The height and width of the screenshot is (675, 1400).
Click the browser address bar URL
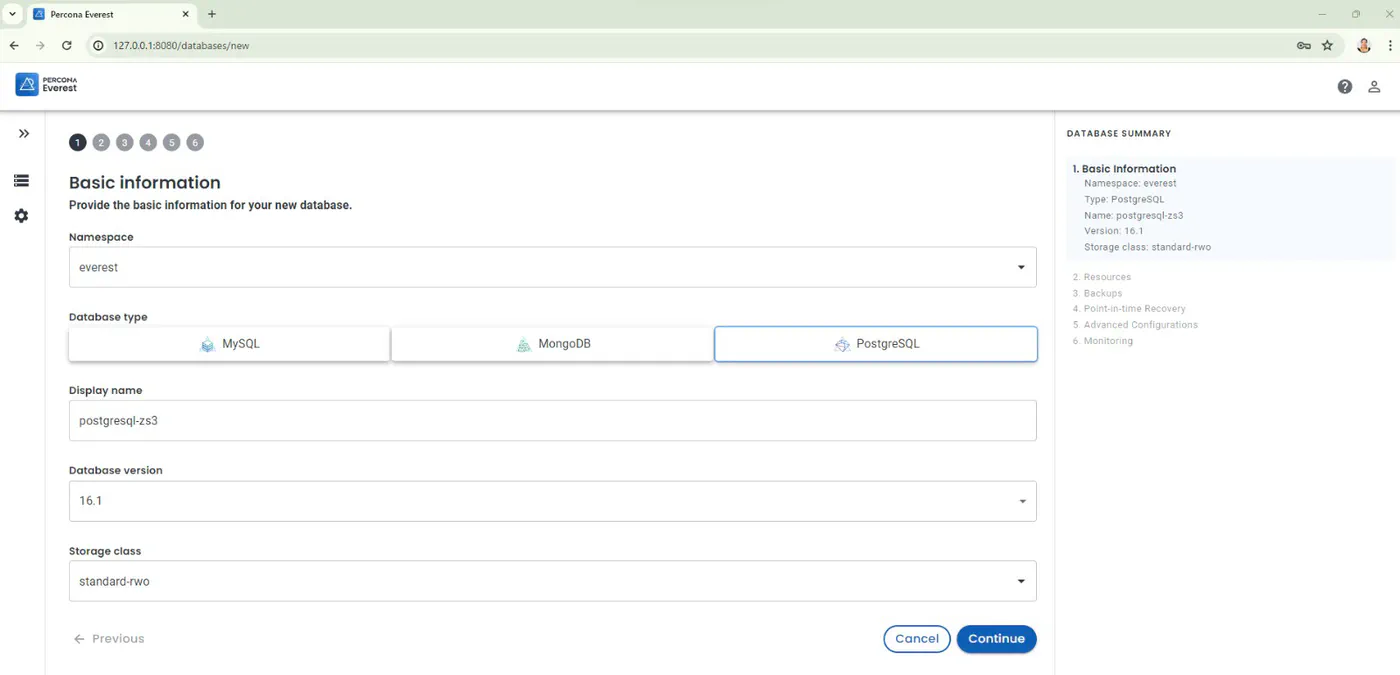181,45
